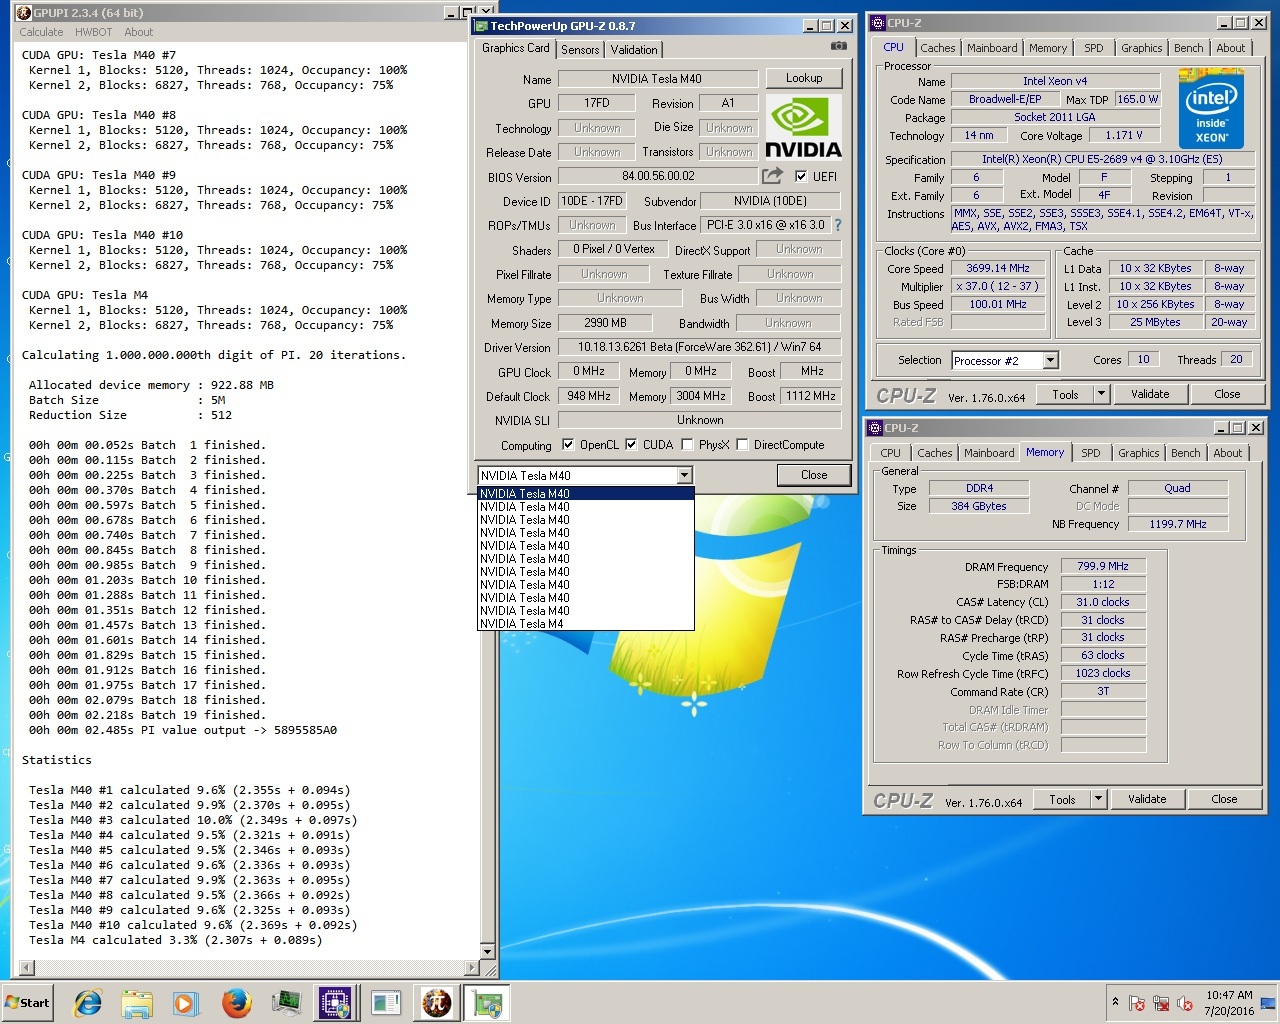This screenshot has height=1024, width=1280.
Task: Open GPUPI HWBOT menu
Action: click(x=94, y=32)
